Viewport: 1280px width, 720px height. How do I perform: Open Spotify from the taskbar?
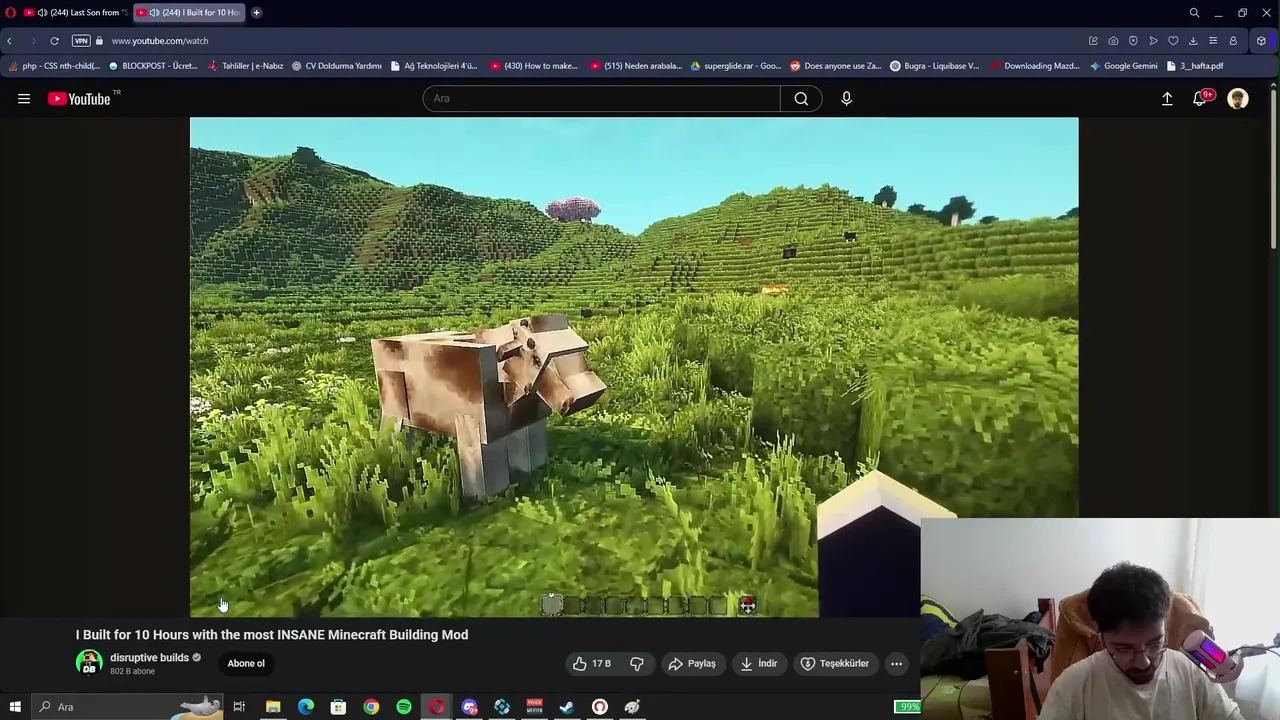404,707
